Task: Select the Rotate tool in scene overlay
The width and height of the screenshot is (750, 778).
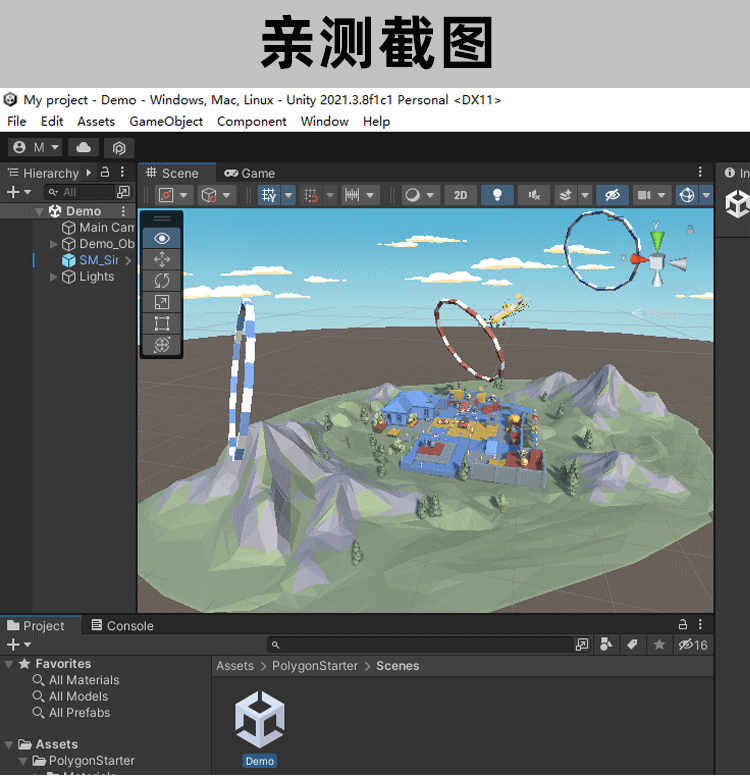Action: tap(162, 280)
